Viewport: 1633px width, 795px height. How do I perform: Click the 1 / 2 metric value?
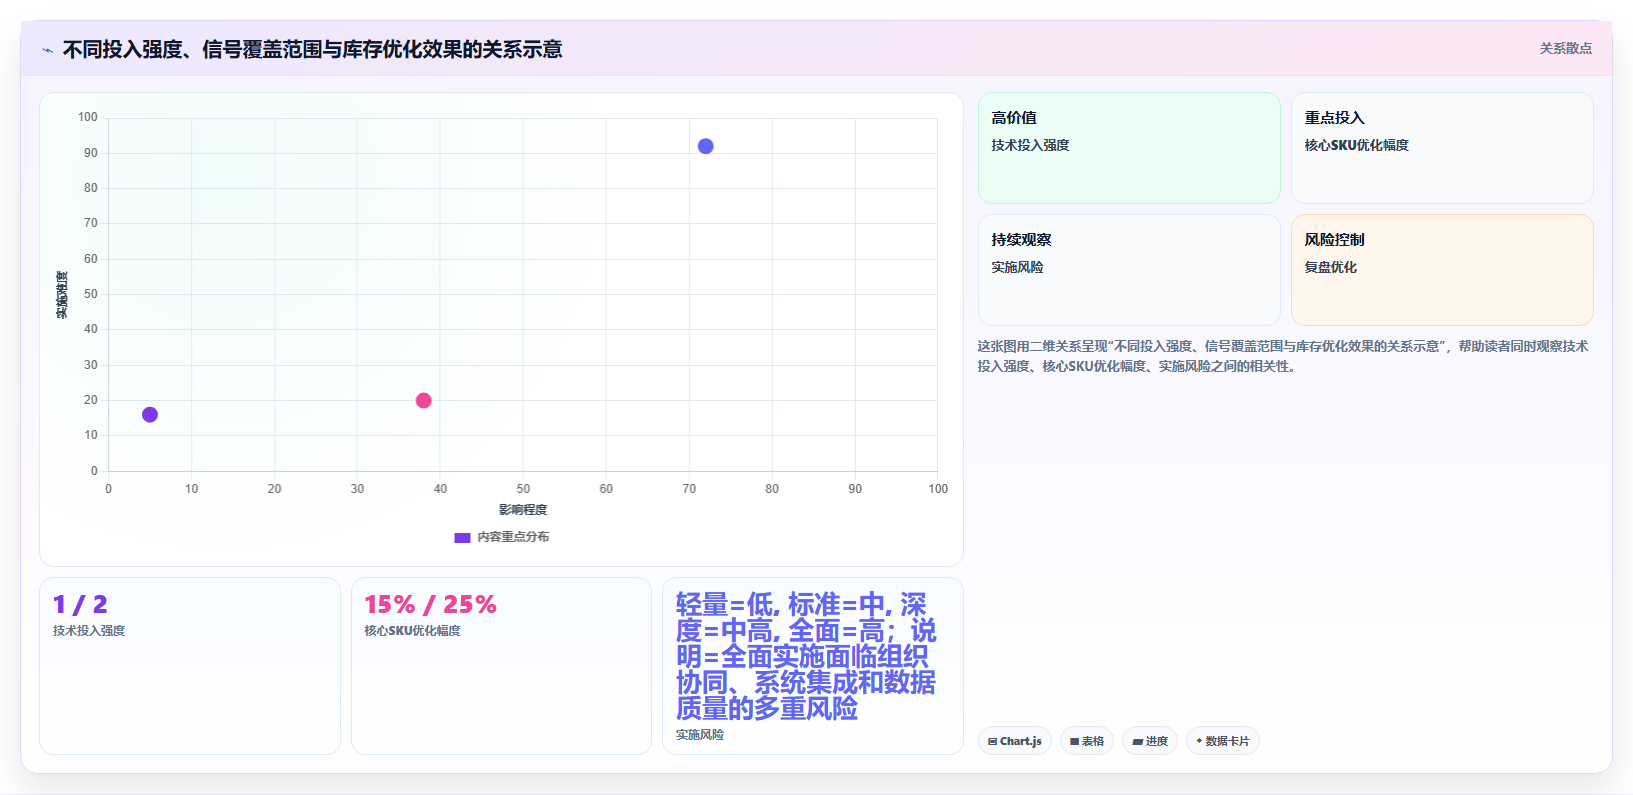pos(80,604)
